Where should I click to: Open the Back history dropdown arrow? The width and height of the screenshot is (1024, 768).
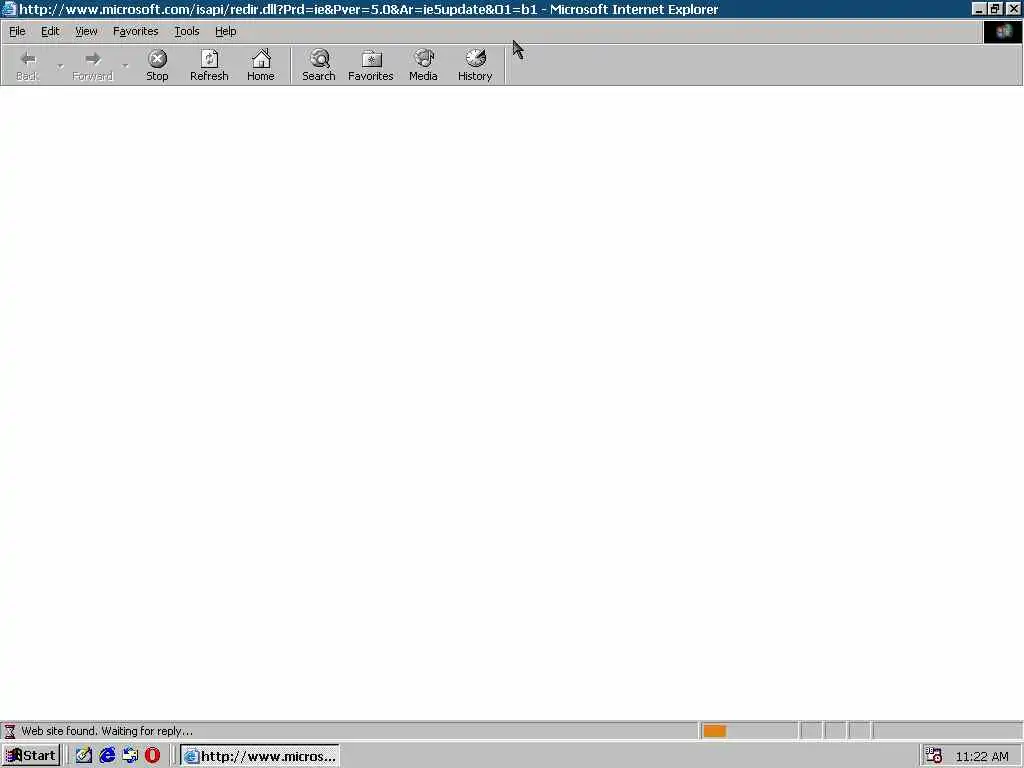tap(60, 65)
